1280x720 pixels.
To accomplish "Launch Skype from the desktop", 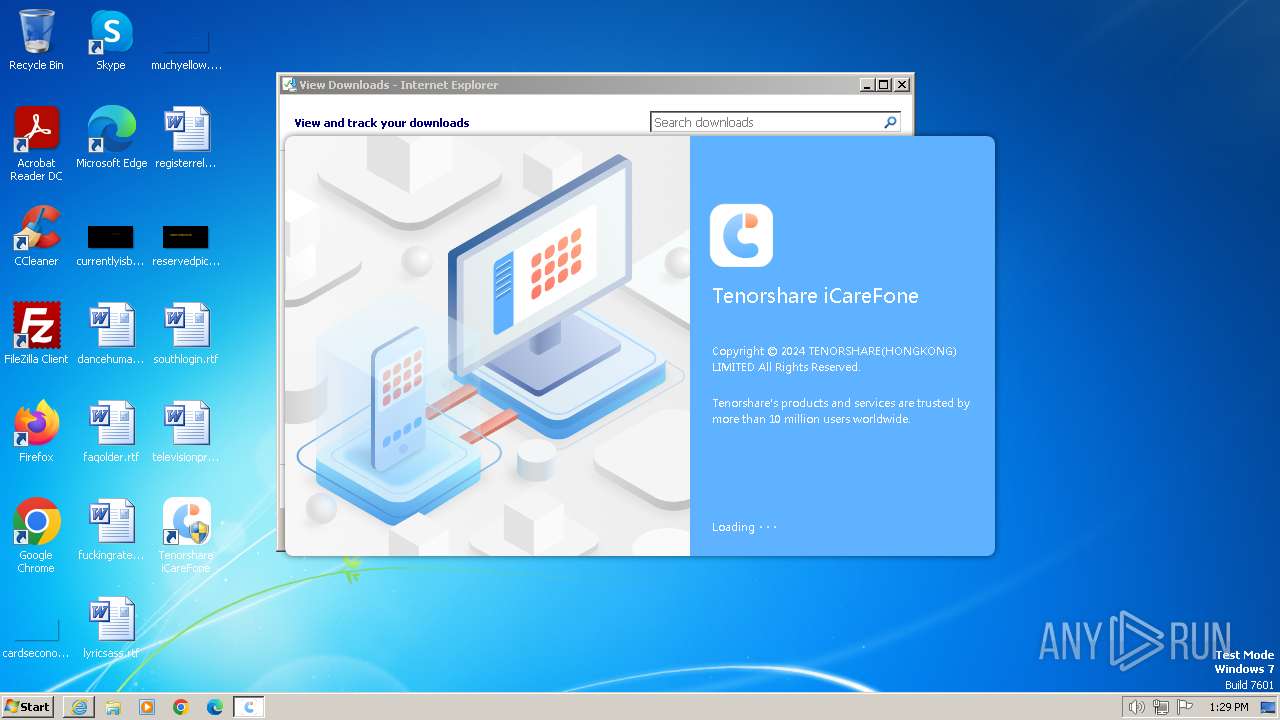I will click(111, 40).
